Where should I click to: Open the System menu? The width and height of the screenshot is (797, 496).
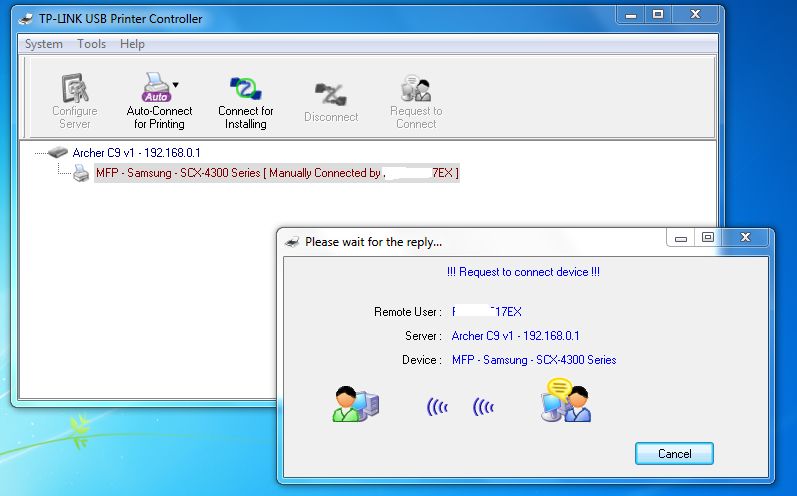click(x=44, y=44)
